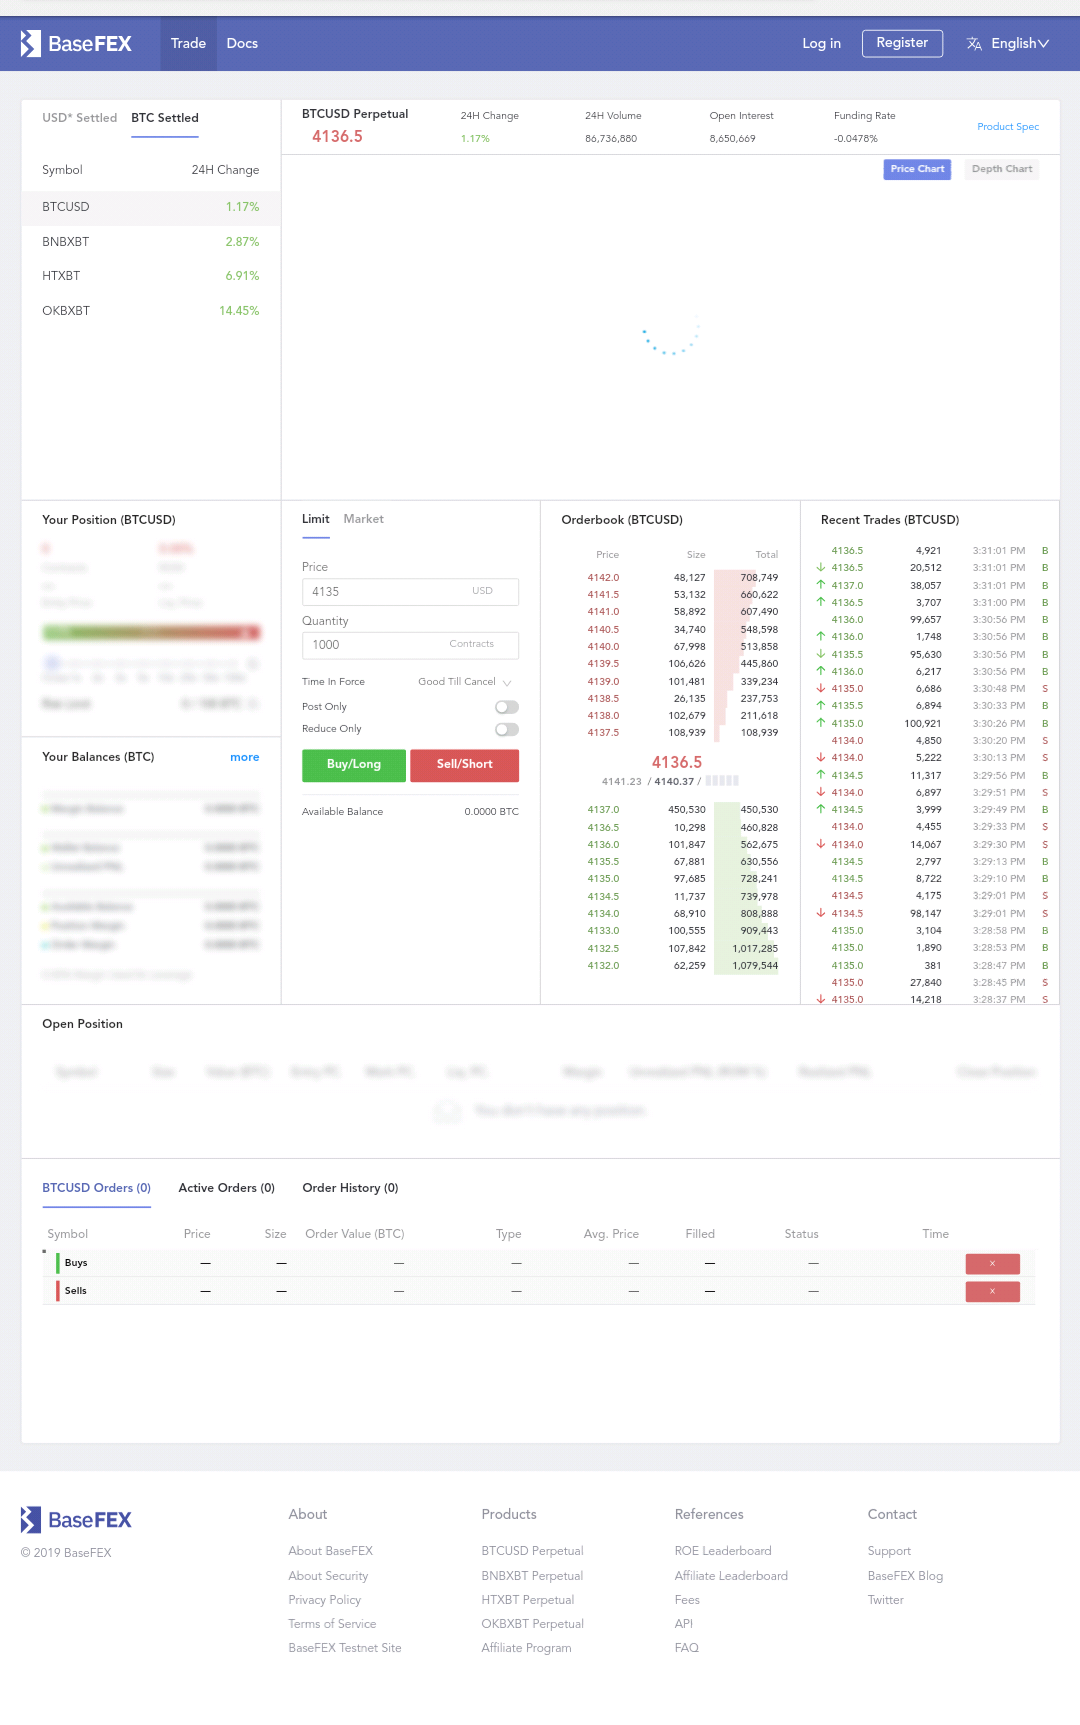This screenshot has width=1080, height=1725.
Task: Open BNBXBT Perpetual footer link
Action: (x=532, y=1576)
